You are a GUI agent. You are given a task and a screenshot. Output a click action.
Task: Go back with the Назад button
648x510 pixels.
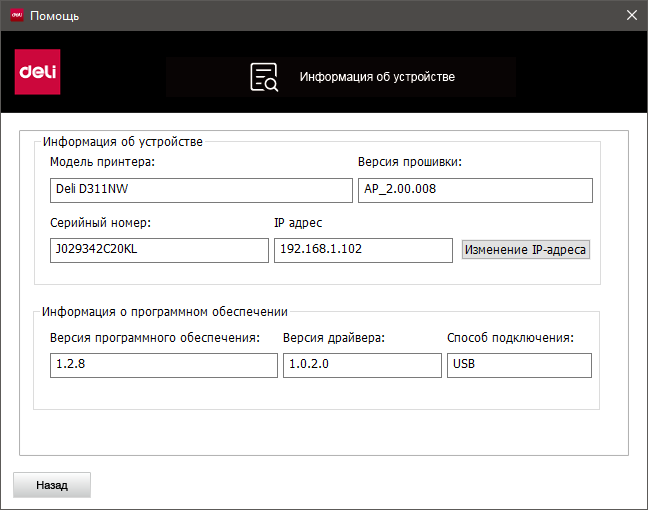(x=52, y=485)
